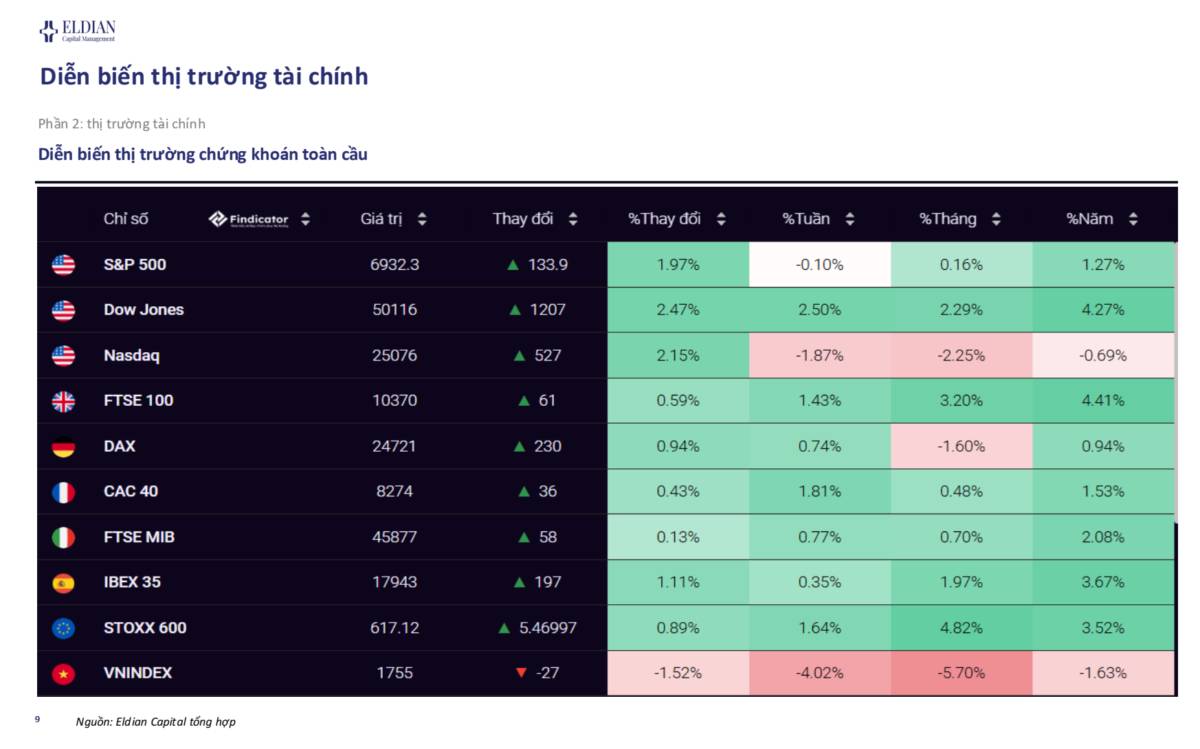The image size is (1200, 749).
Task: Click the green up arrow in Dow Jones row
Action: [515, 310]
